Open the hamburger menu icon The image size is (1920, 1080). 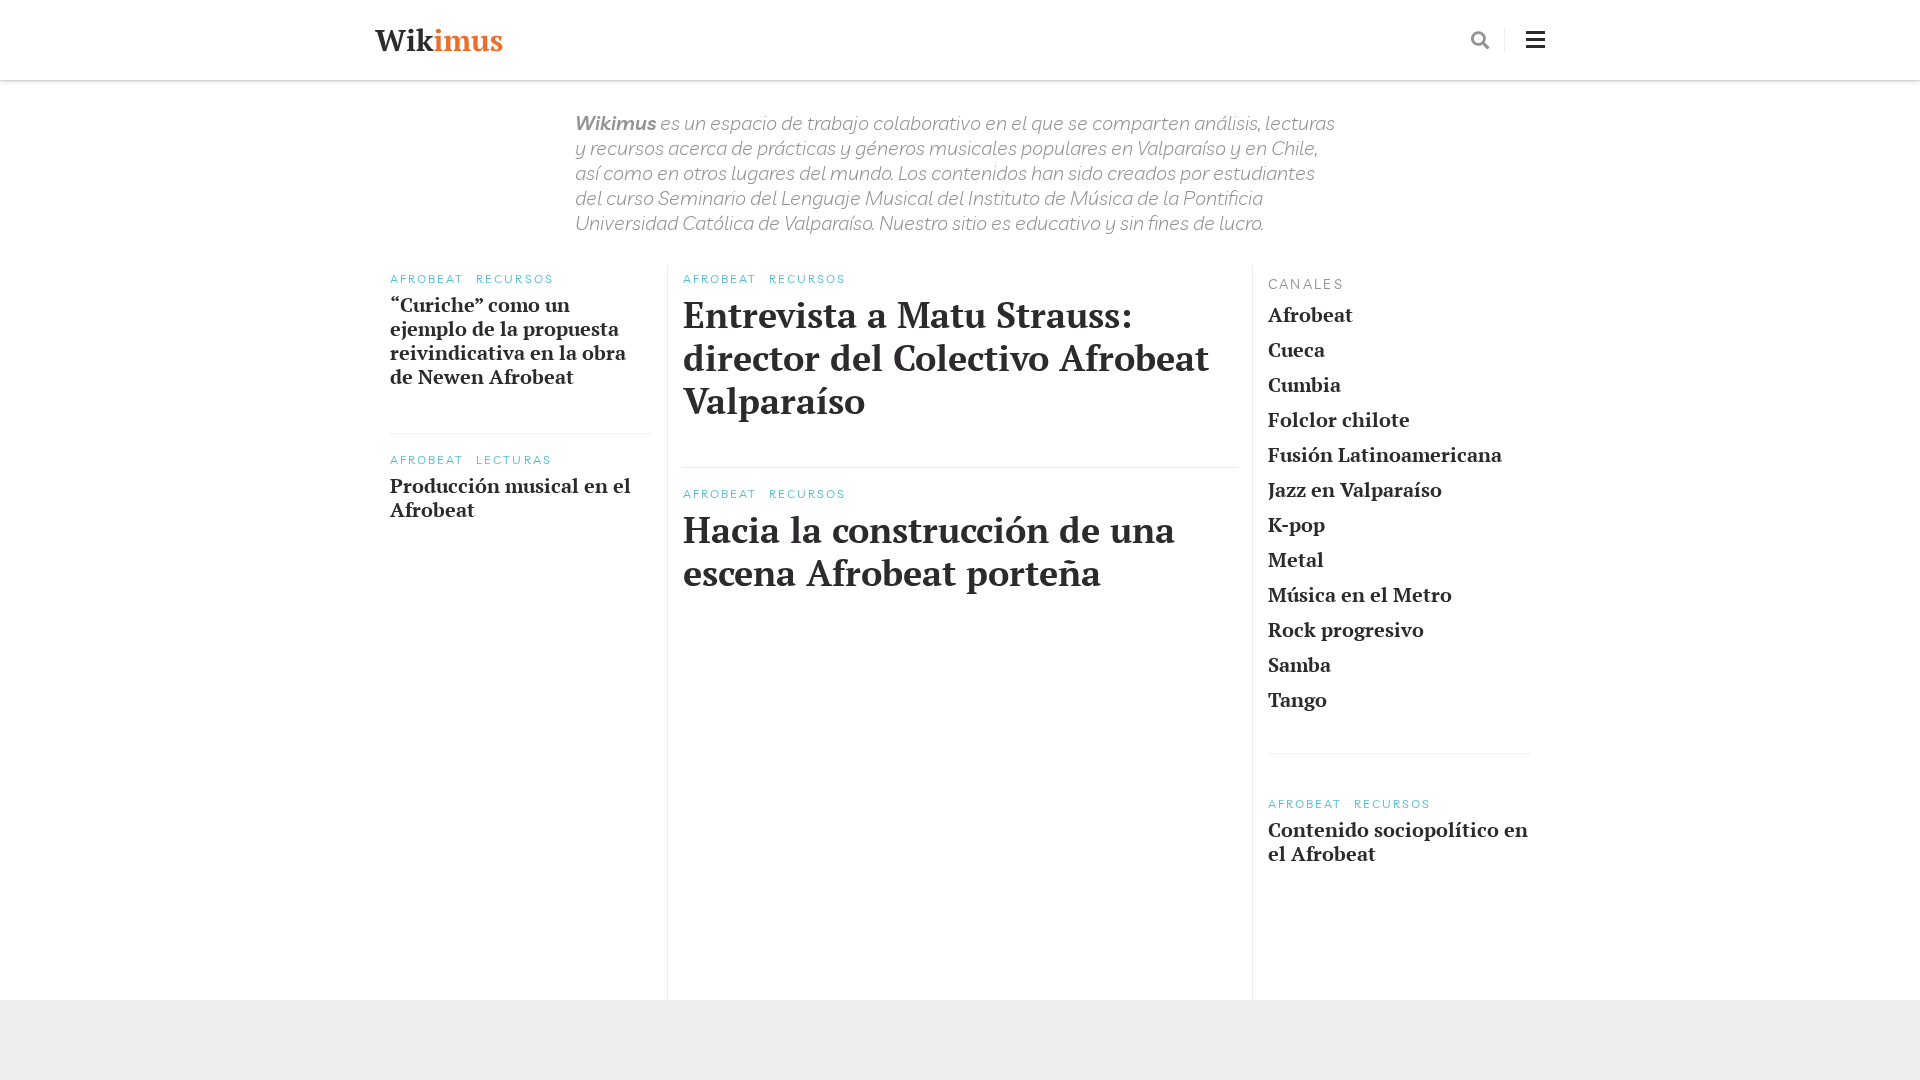[1535, 40]
